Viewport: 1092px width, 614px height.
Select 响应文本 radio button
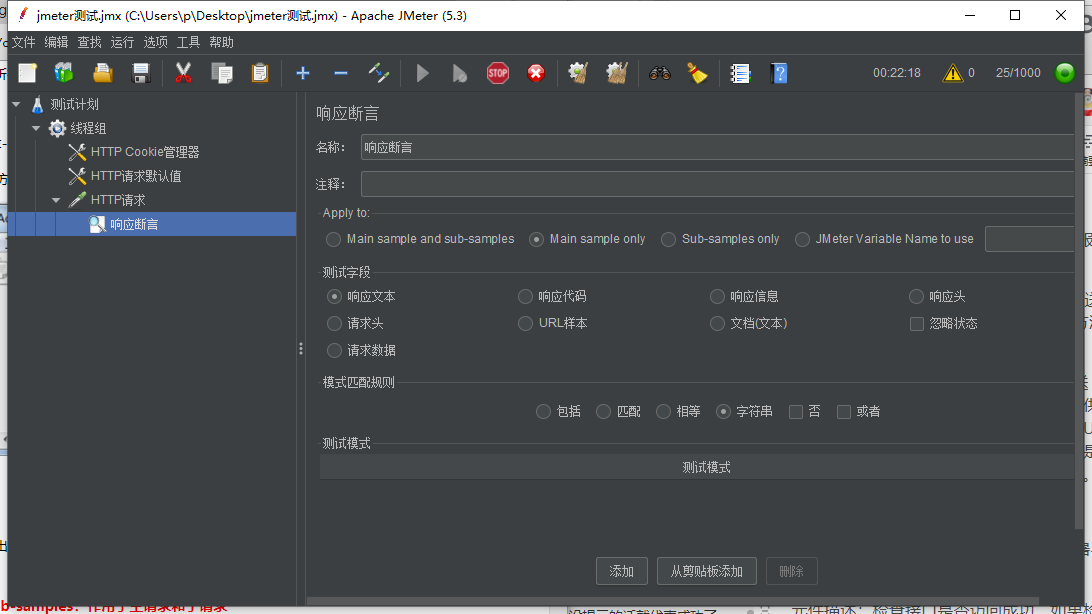(x=334, y=297)
